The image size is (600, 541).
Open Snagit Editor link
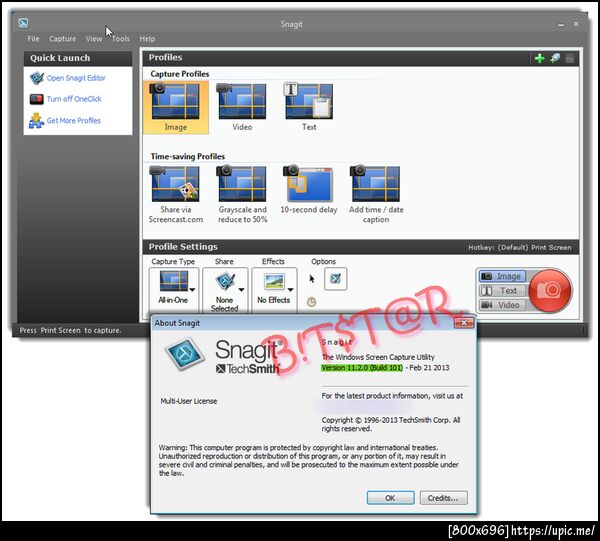[x=76, y=78]
